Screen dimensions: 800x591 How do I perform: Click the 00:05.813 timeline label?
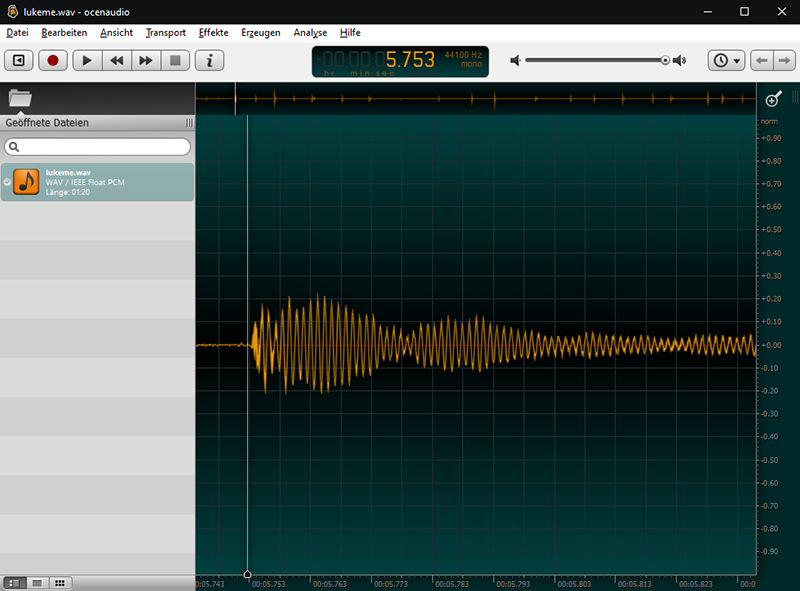point(635,584)
